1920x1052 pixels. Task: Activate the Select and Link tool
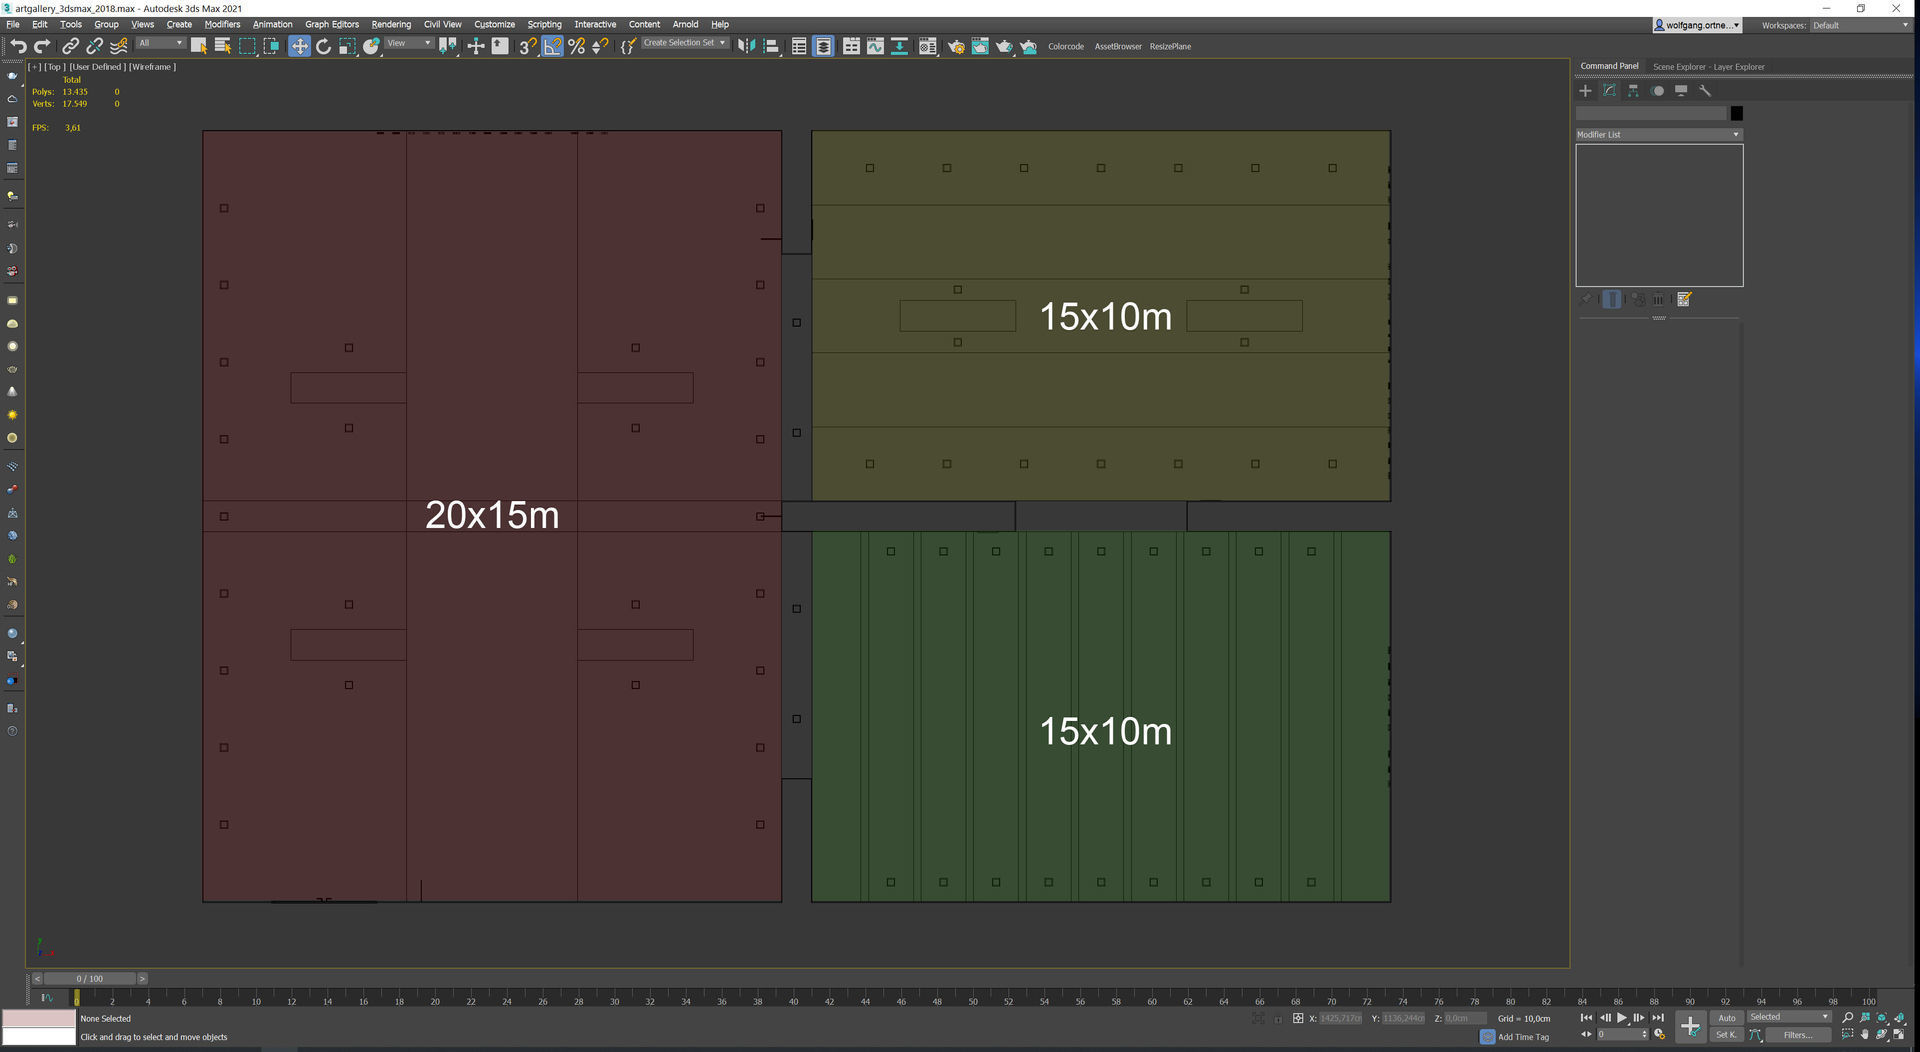[x=70, y=46]
